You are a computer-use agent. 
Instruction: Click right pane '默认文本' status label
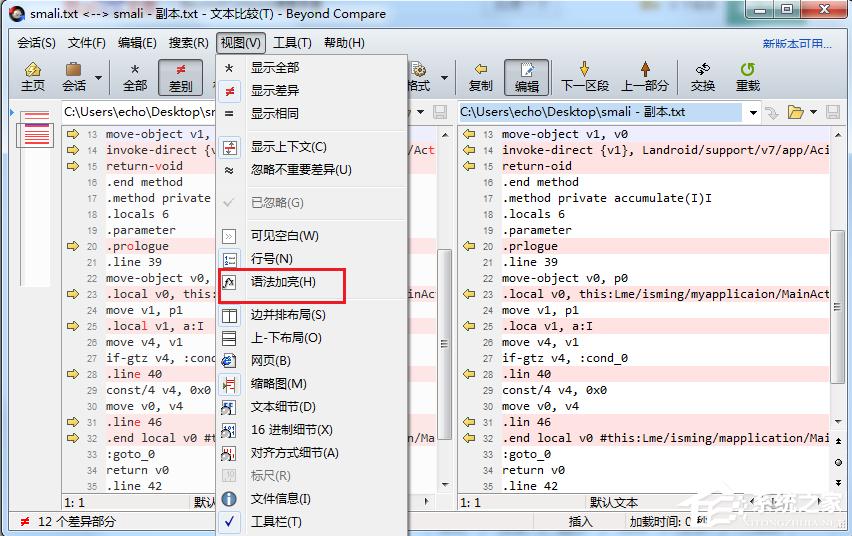tap(613, 502)
